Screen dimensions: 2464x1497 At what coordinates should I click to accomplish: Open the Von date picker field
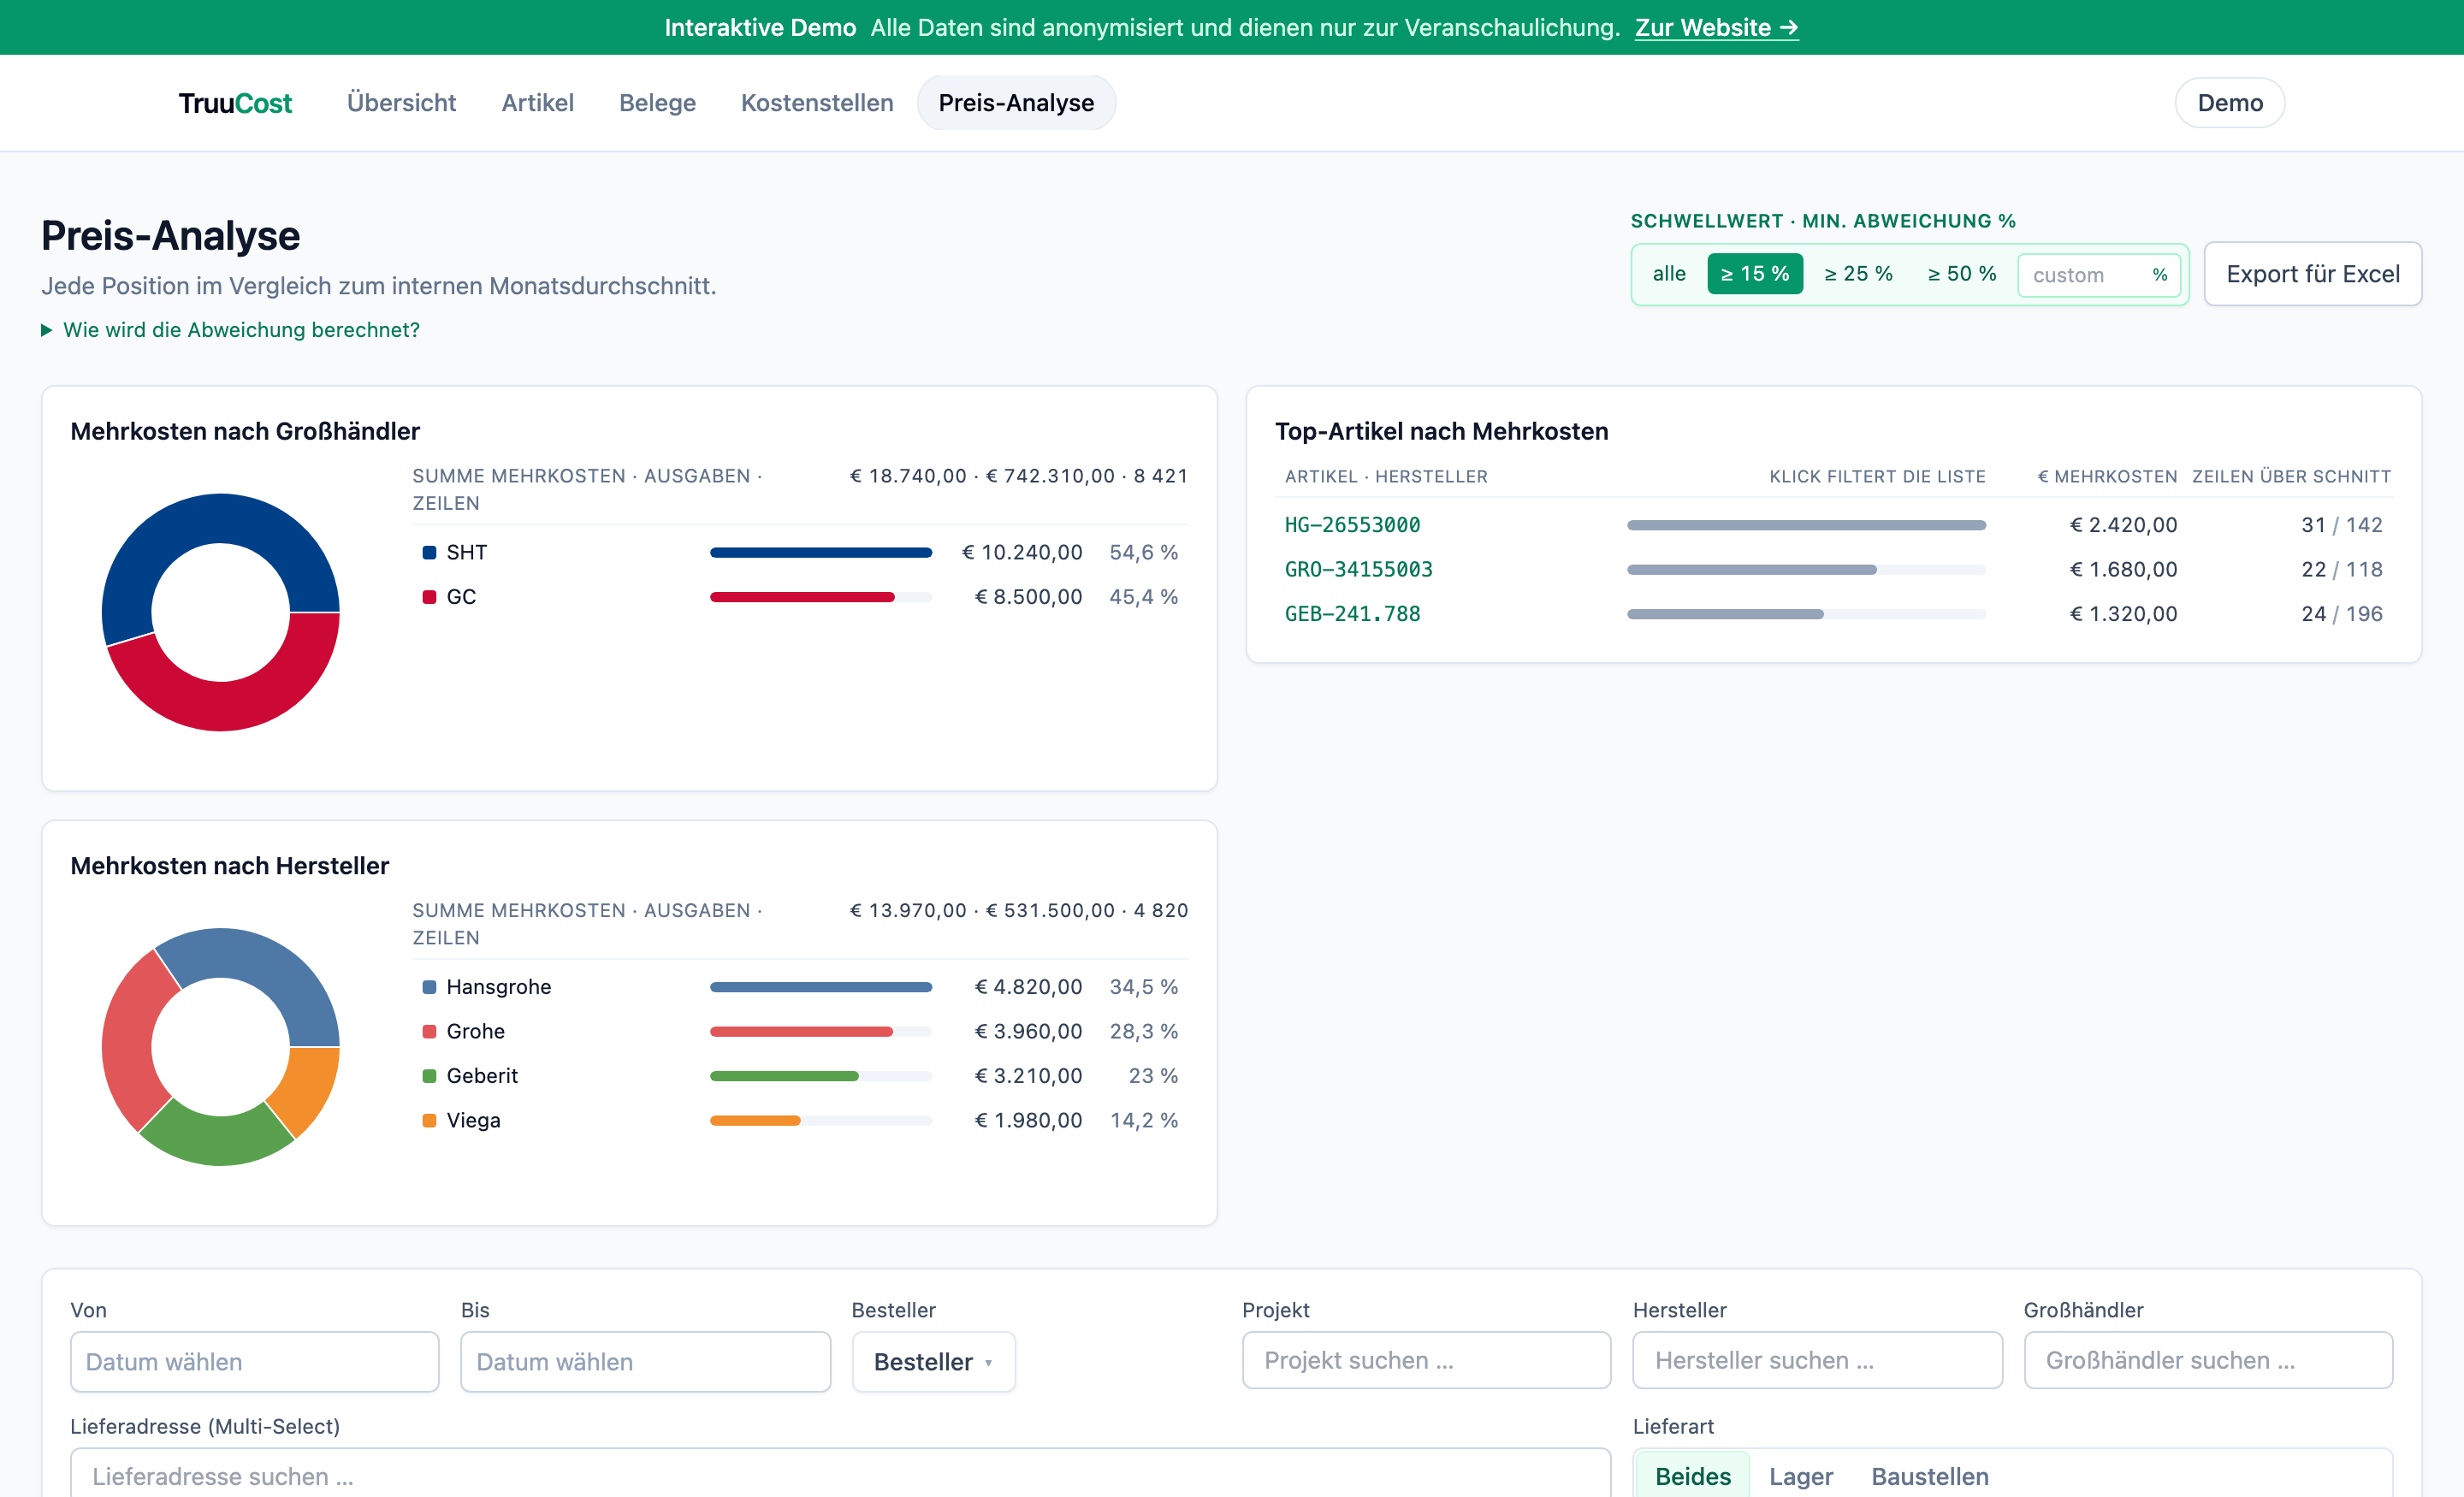pyautogui.click(x=254, y=1362)
